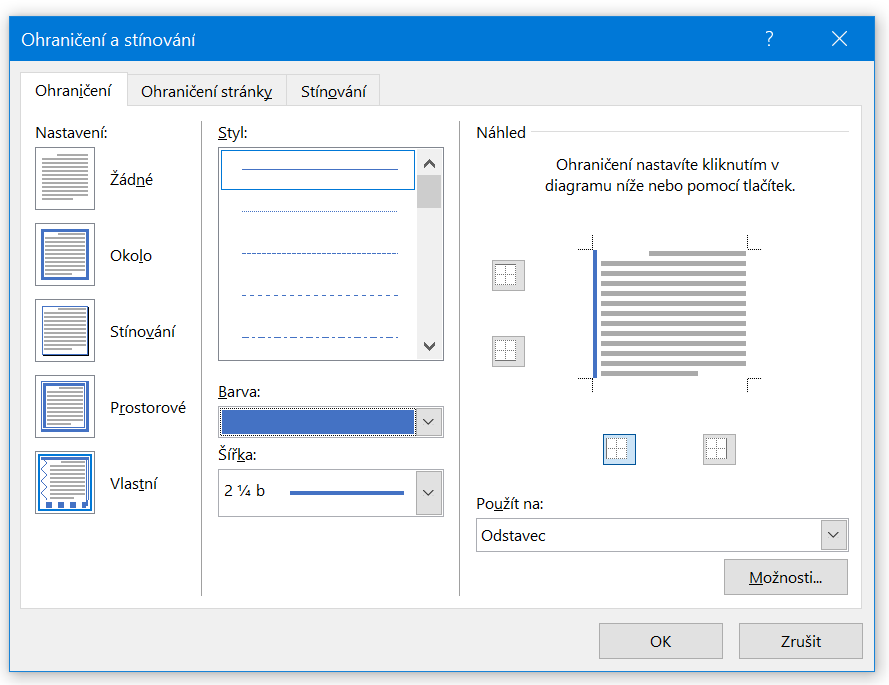Open the Stínování tab
The image size is (889, 685).
333,91
